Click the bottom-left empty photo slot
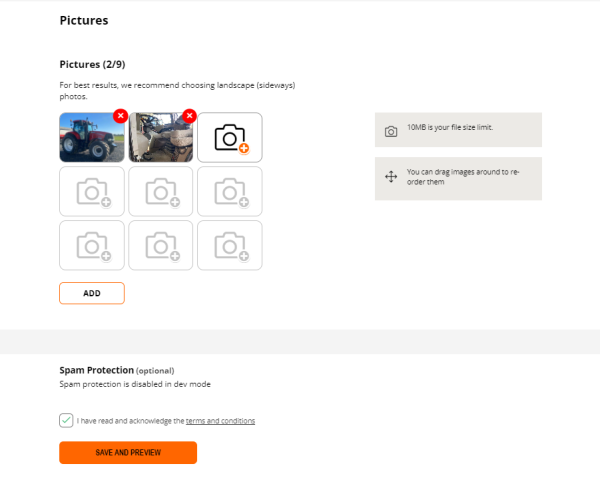 coord(92,245)
